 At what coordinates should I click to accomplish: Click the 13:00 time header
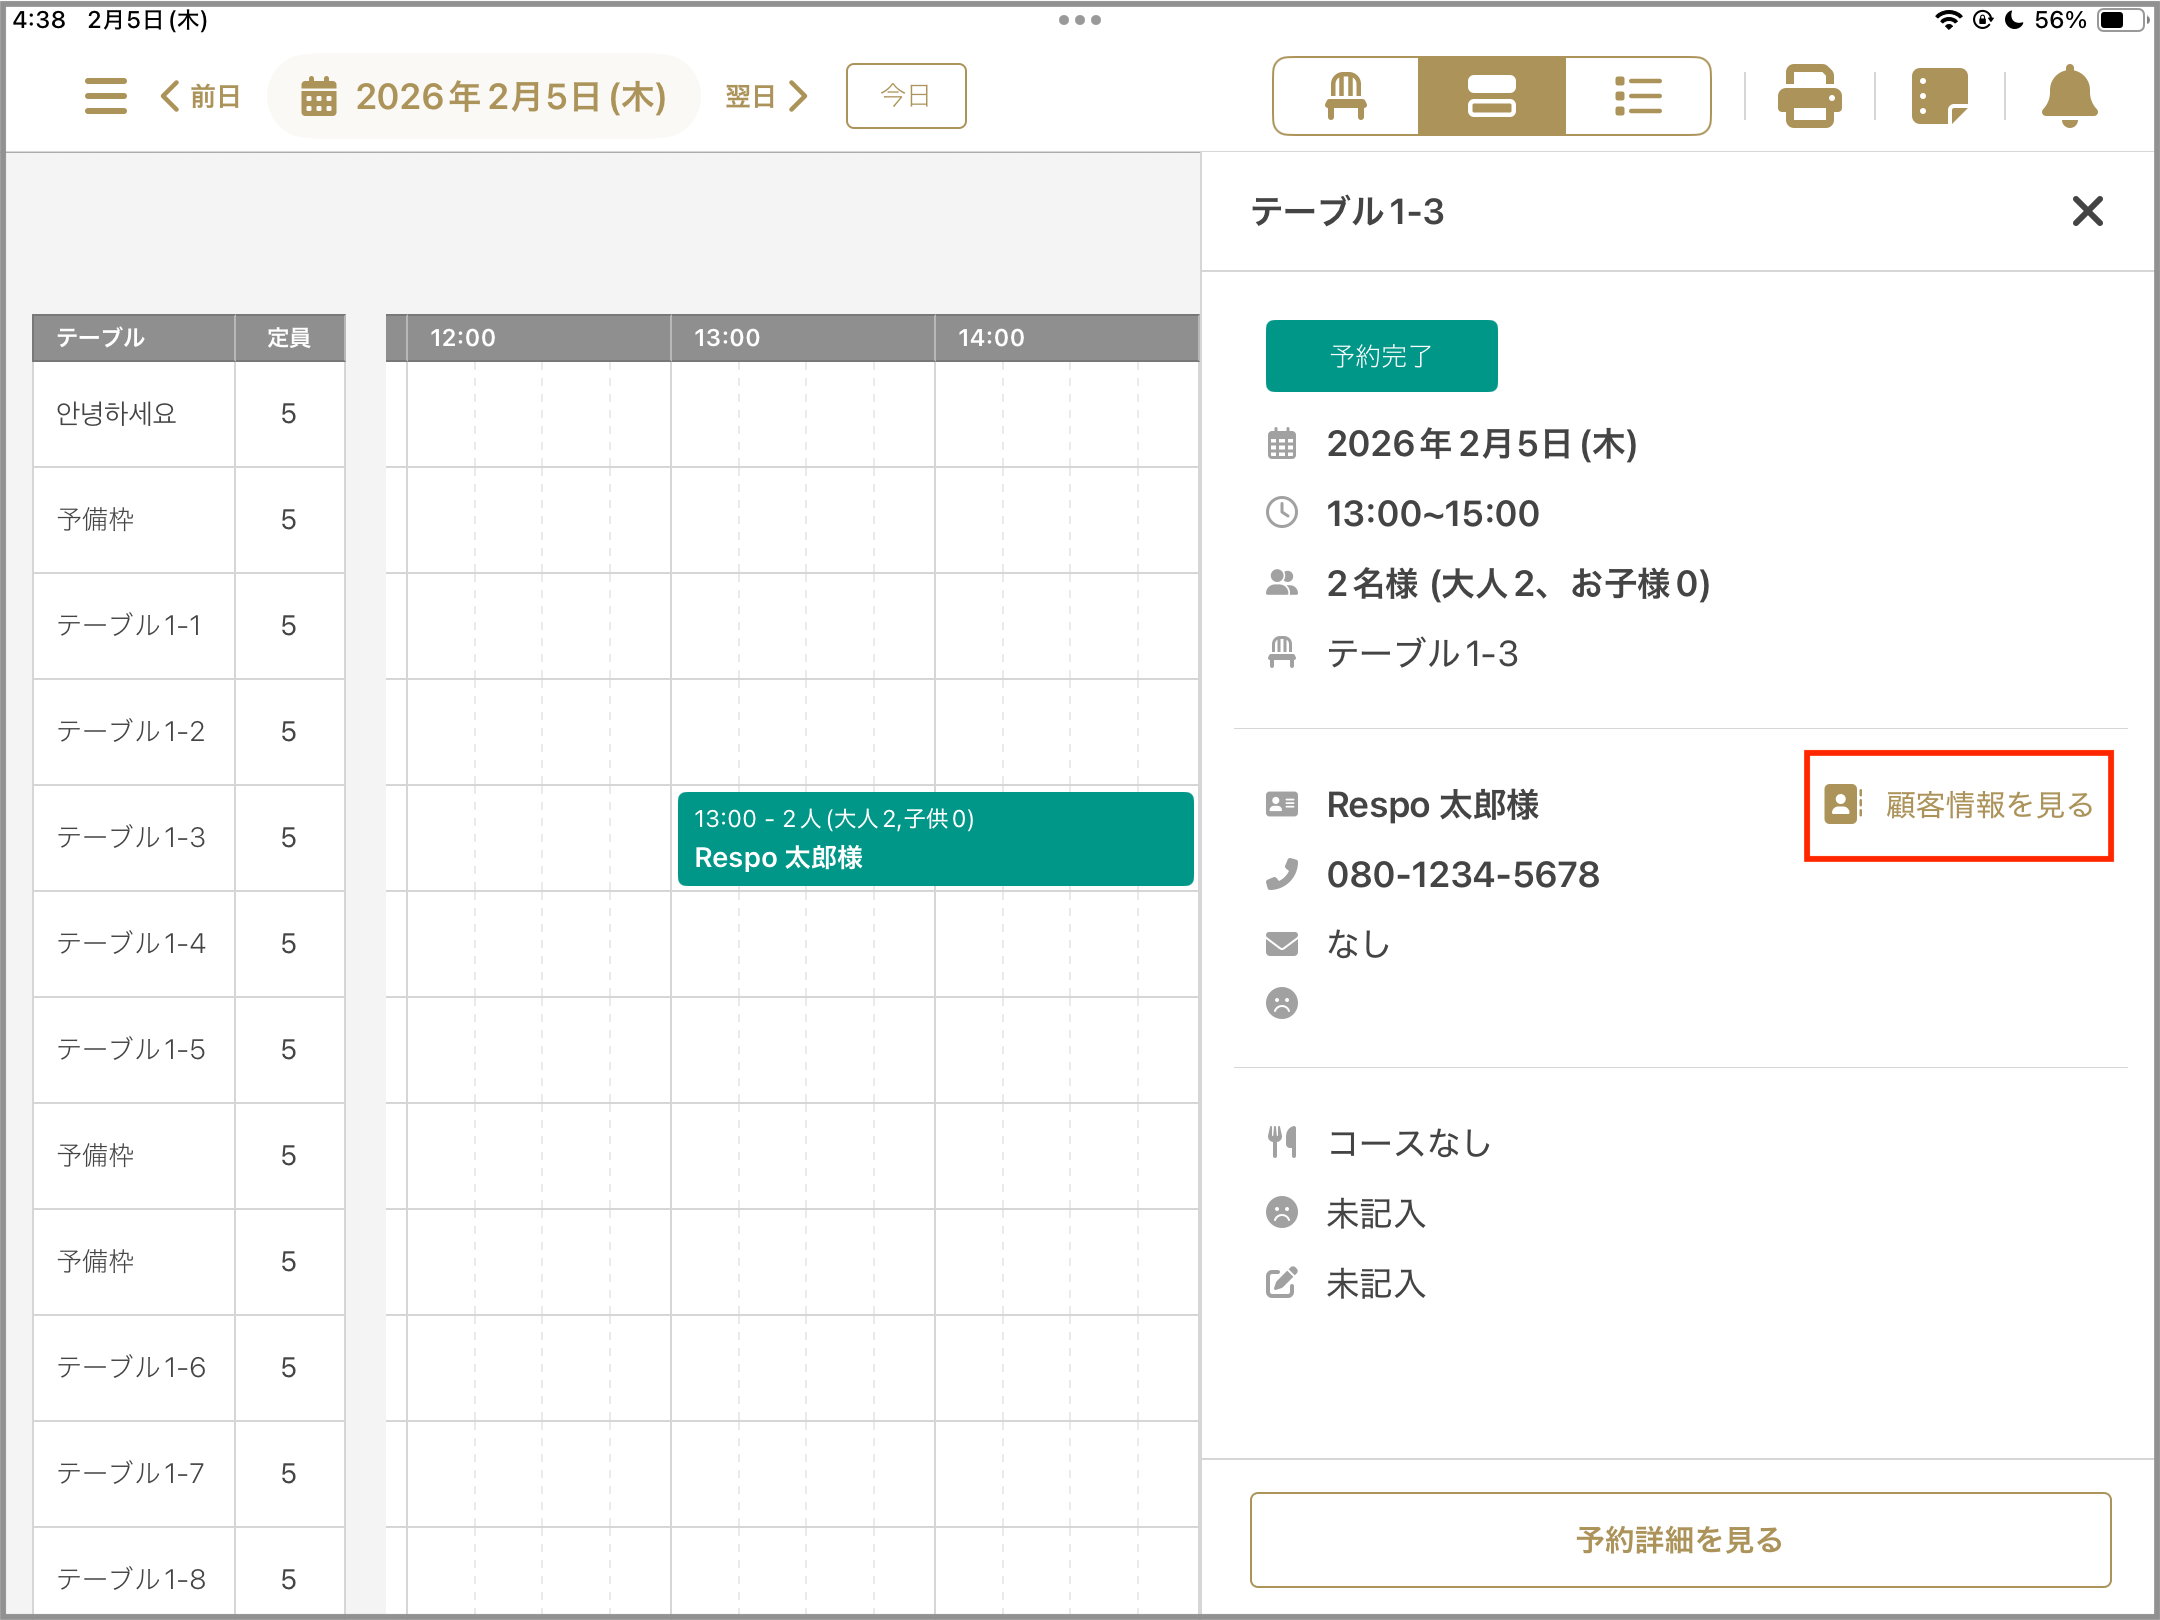pyautogui.click(x=727, y=338)
